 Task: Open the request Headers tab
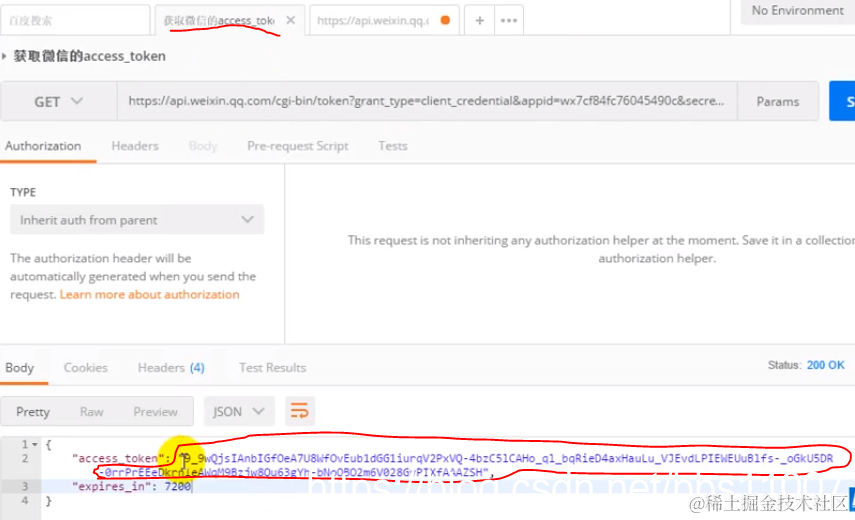135,146
